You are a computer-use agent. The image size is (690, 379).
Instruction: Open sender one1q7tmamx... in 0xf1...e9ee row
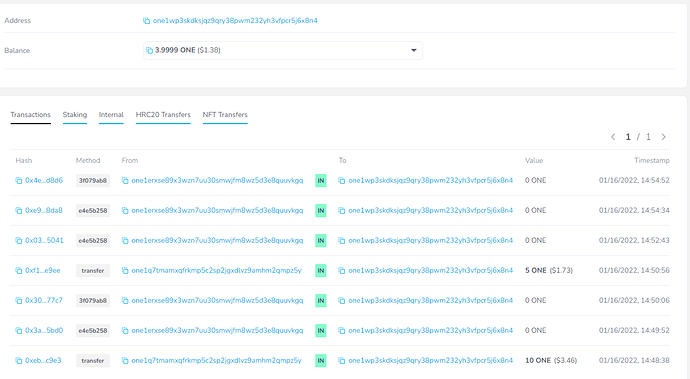217,270
